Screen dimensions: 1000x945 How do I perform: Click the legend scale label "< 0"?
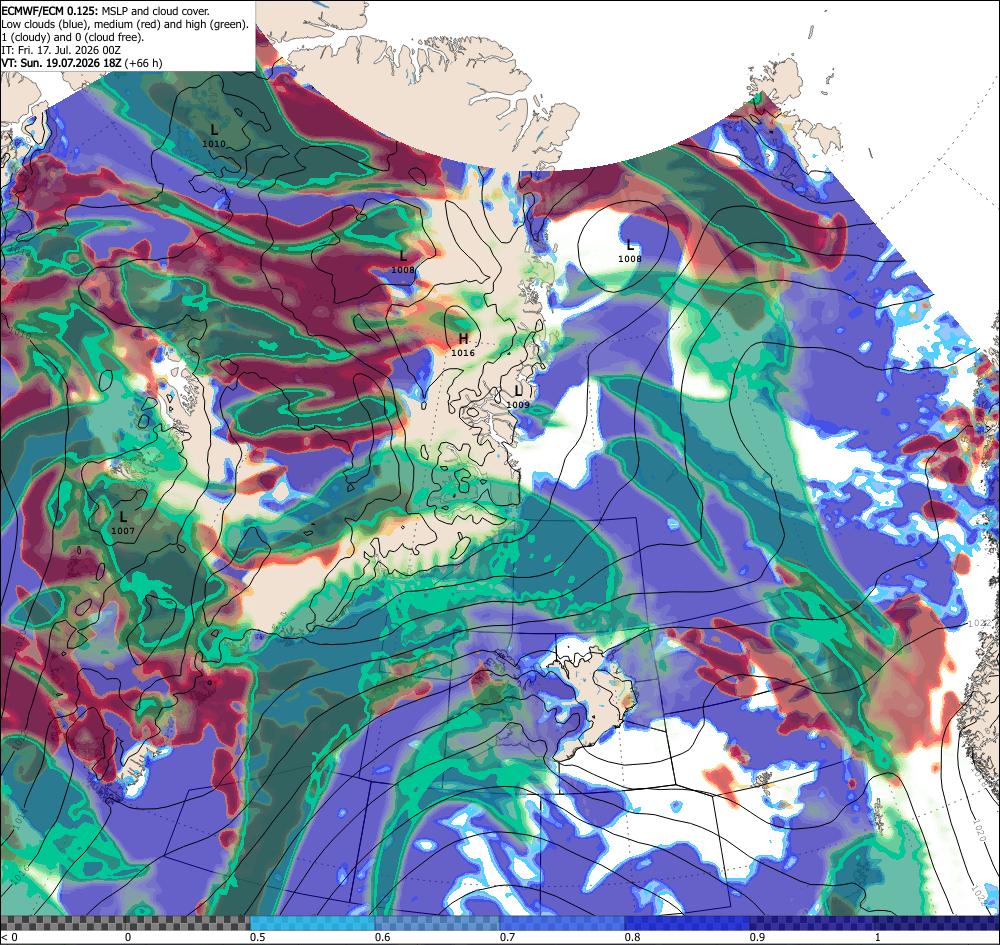click(x=10, y=937)
